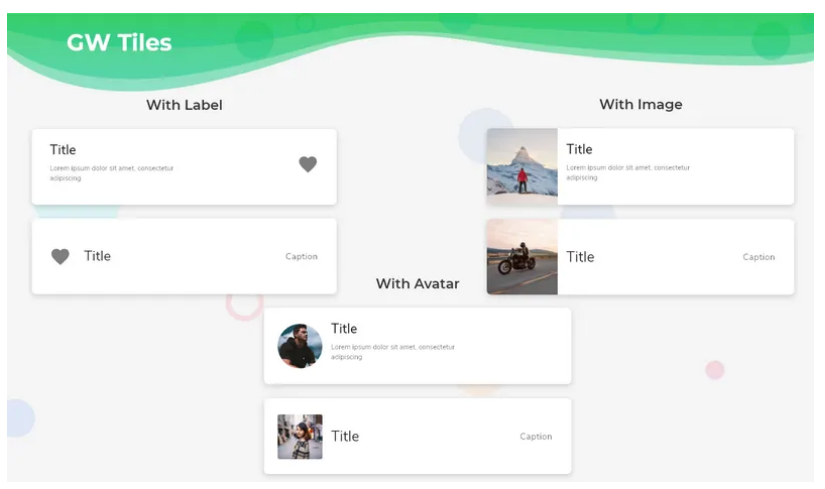825x489 pixels.
Task: Select the With Label section heading
Action: [x=184, y=105]
